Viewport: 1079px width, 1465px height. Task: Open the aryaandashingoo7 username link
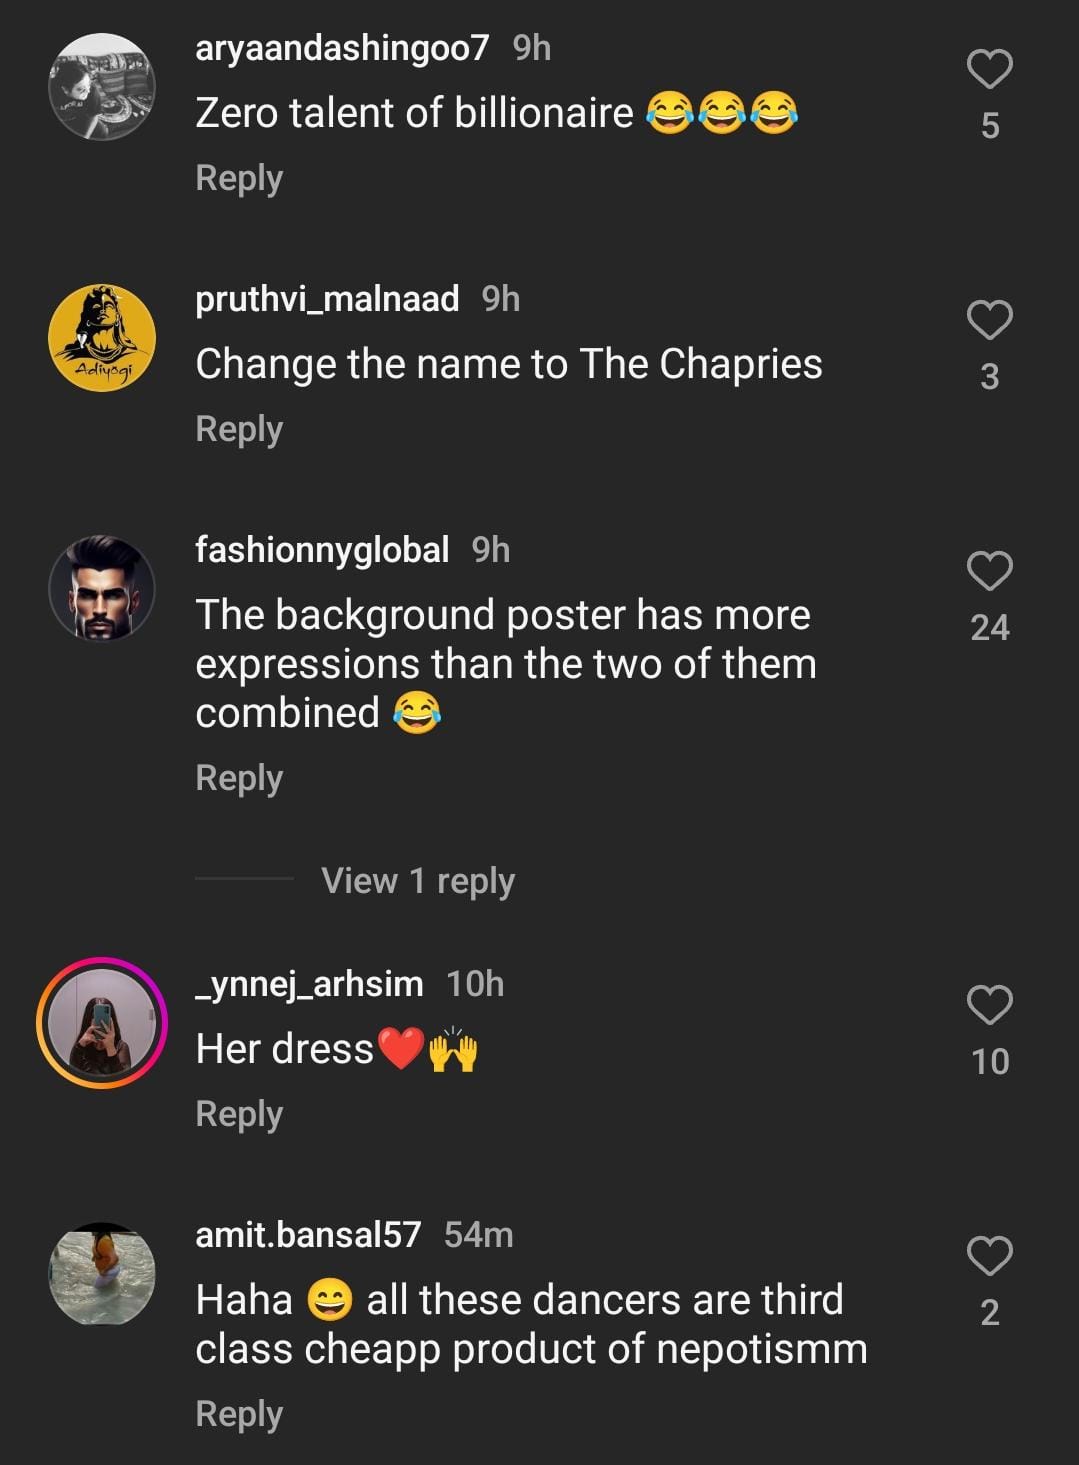point(342,48)
